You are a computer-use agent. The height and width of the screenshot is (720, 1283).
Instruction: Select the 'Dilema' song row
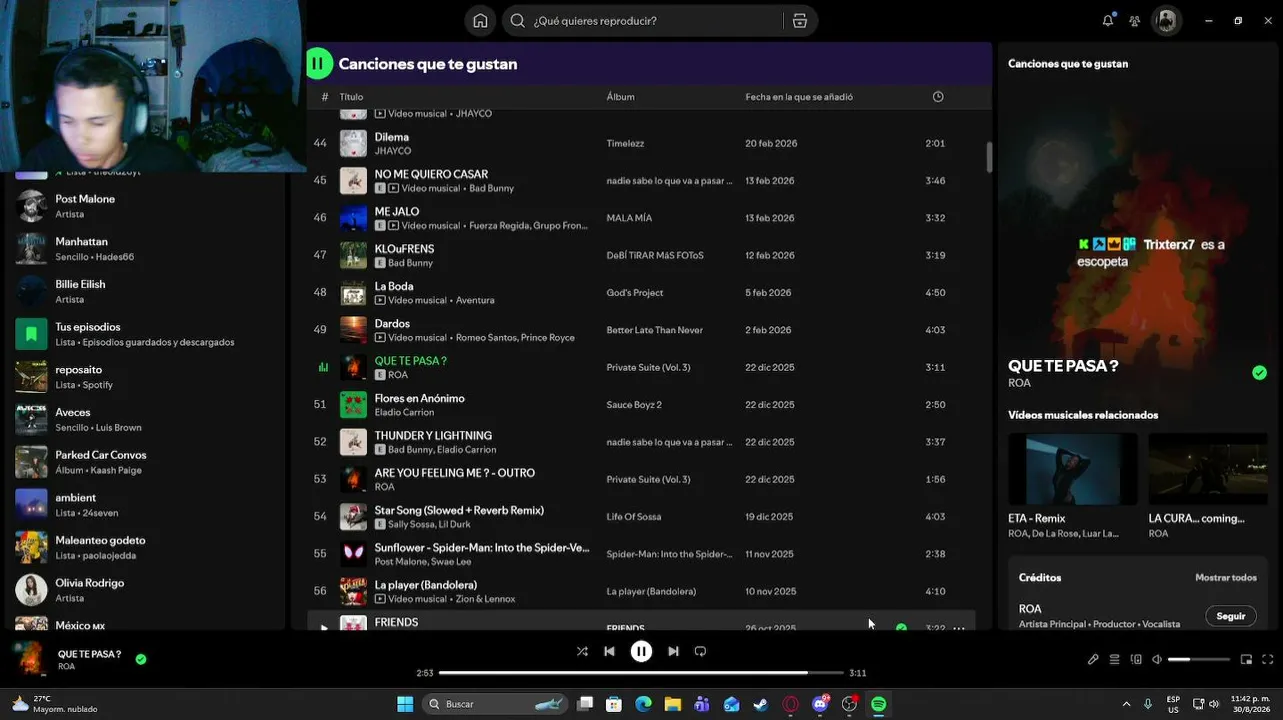tap(641, 143)
